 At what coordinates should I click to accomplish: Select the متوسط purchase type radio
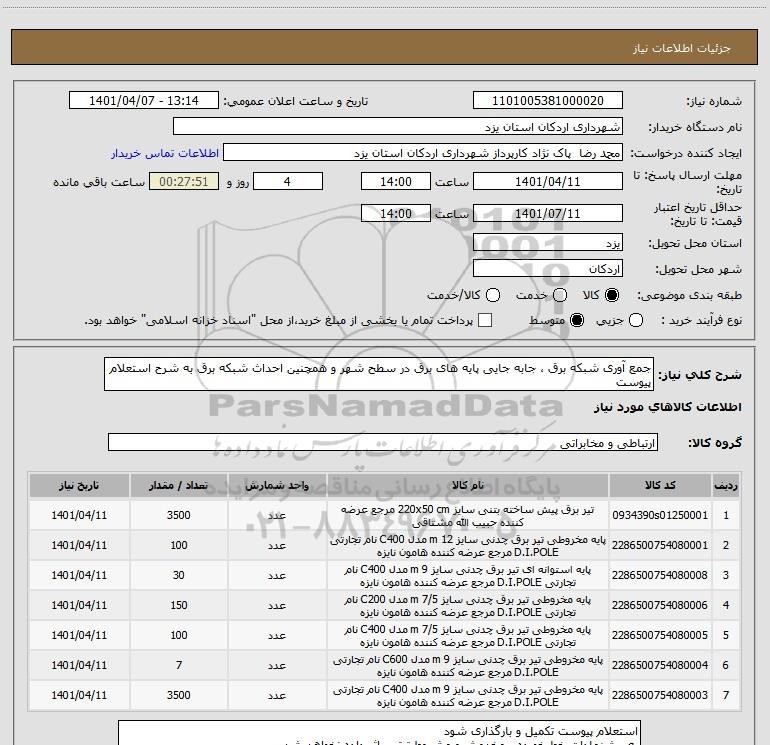click(x=577, y=320)
